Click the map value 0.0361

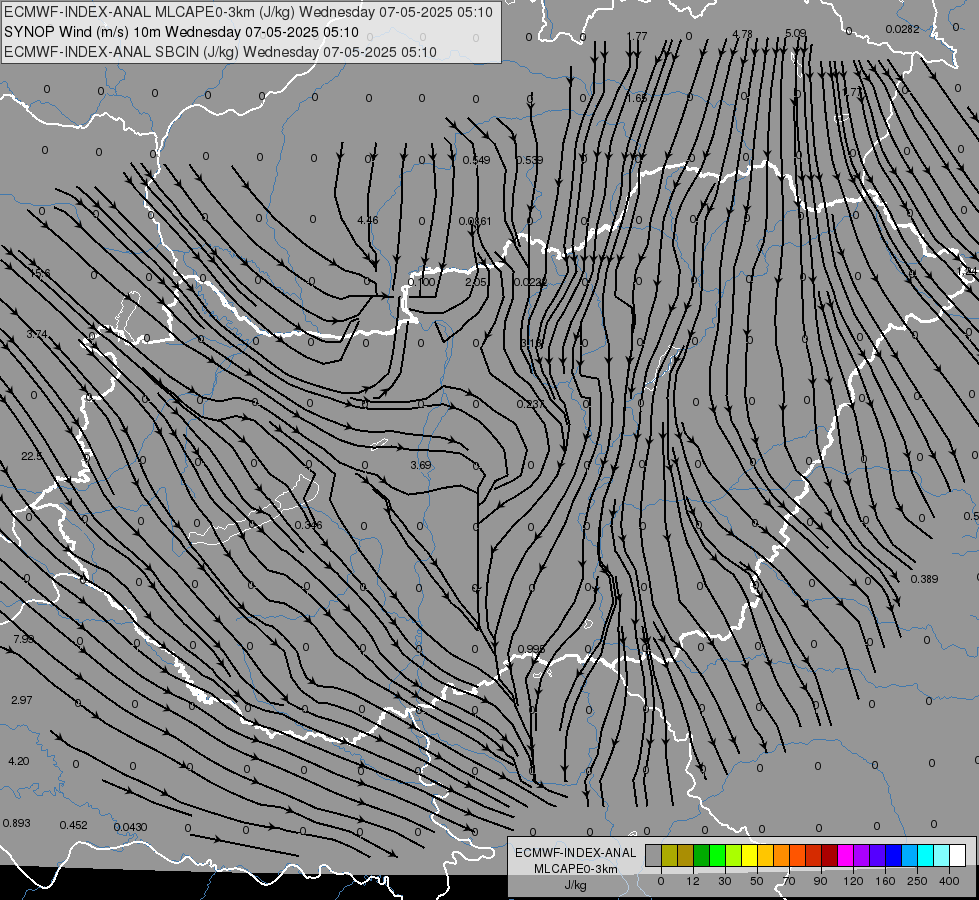point(475,220)
